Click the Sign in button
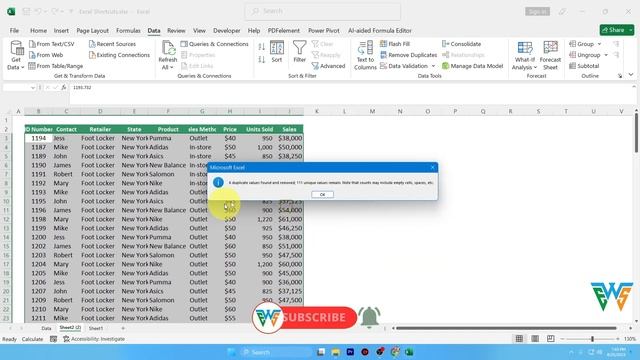 (x=538, y=11)
